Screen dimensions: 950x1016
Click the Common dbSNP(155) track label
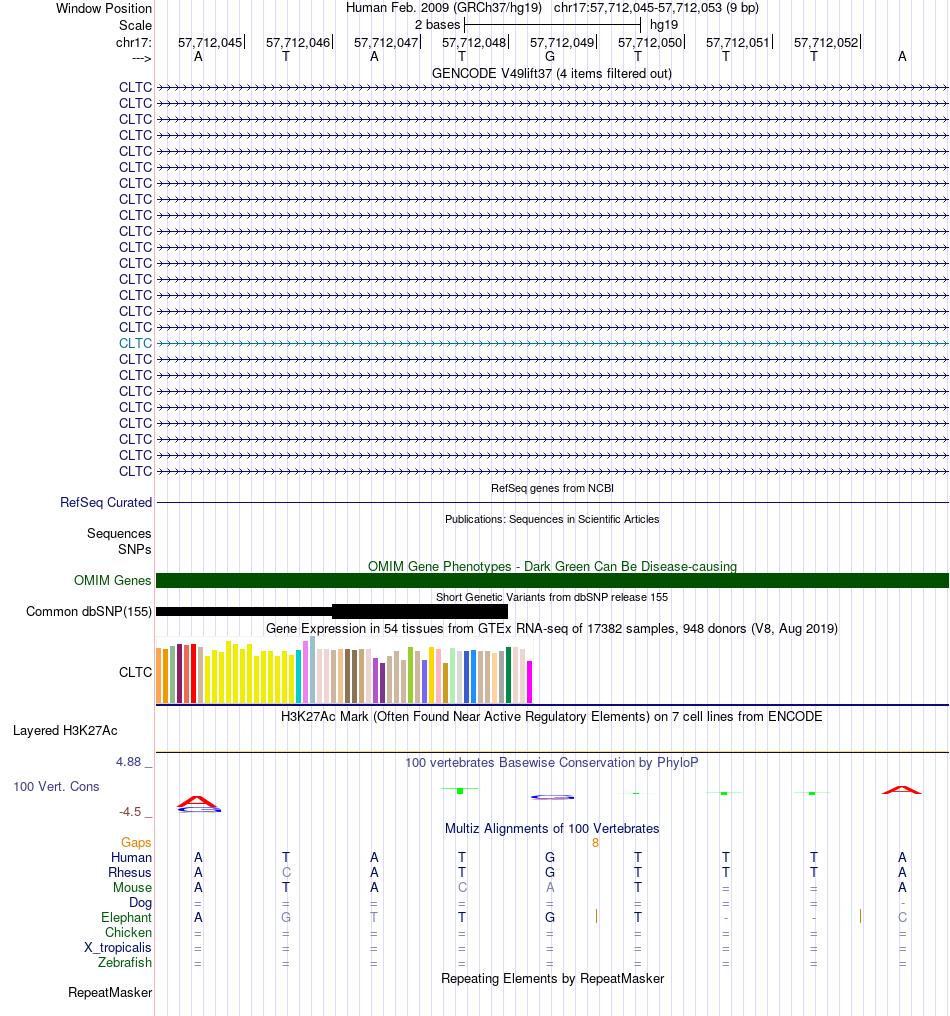pos(89,611)
